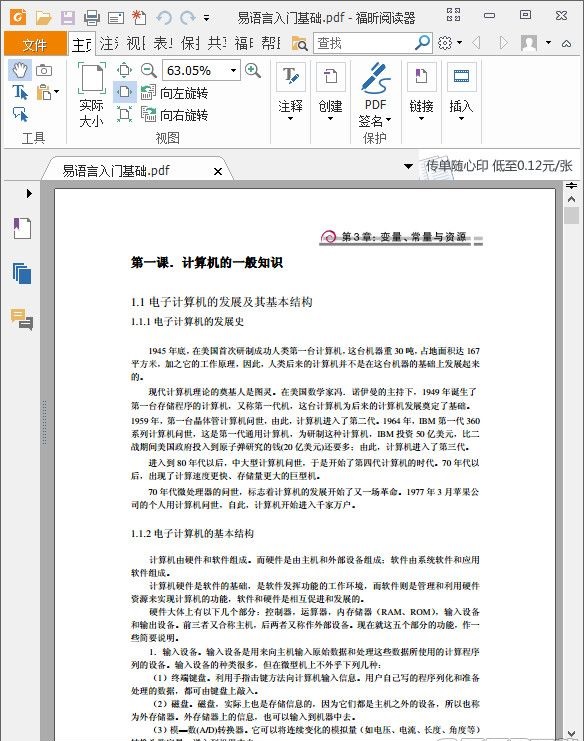Expand the quick access toolbar customize arrow
This screenshot has width=584, height=741.
click(206, 18)
